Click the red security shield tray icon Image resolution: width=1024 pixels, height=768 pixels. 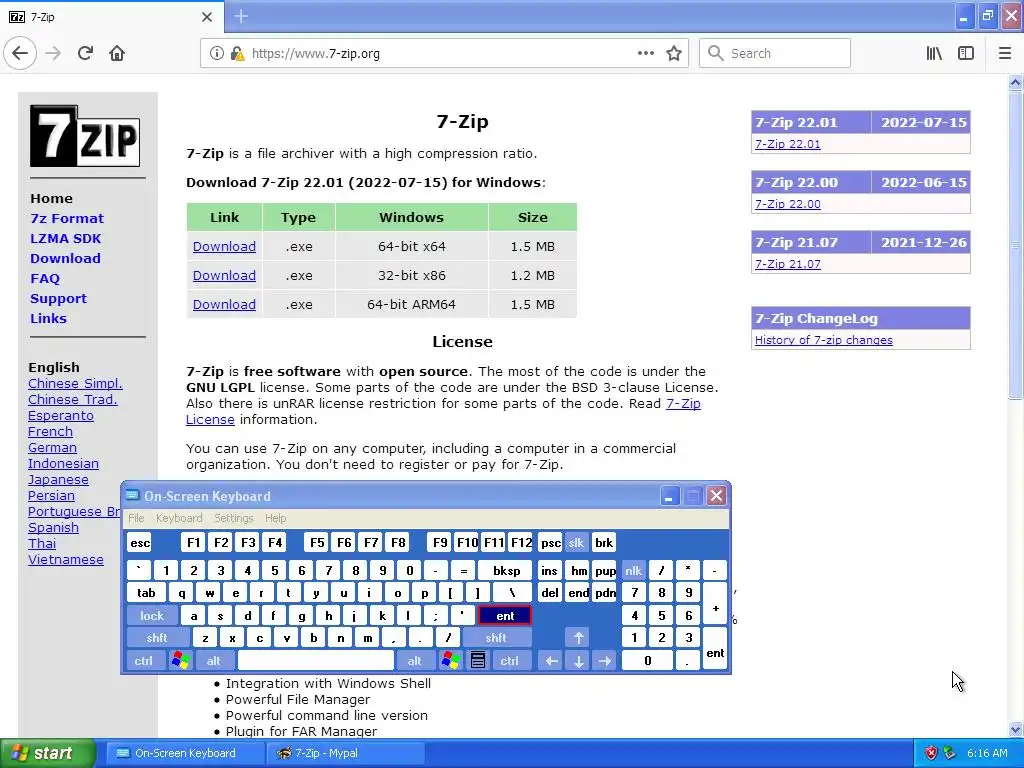tap(931, 753)
